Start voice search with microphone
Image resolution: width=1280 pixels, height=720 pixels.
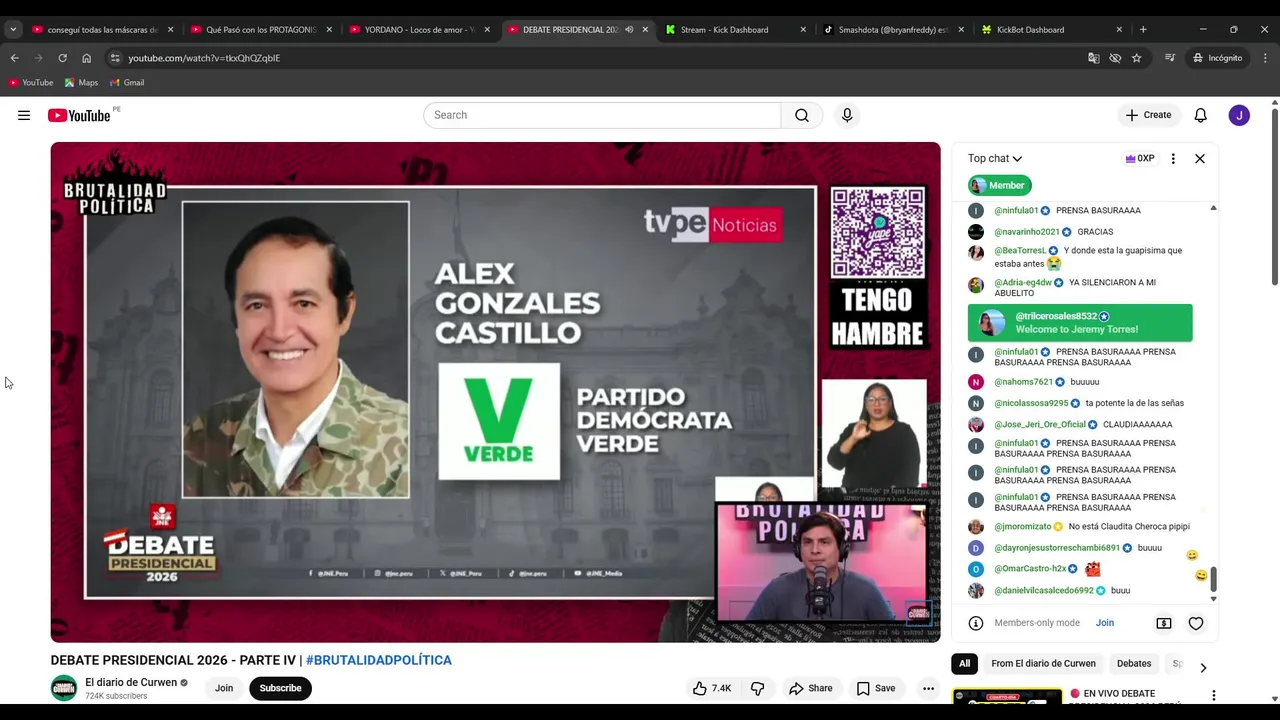coord(847,115)
